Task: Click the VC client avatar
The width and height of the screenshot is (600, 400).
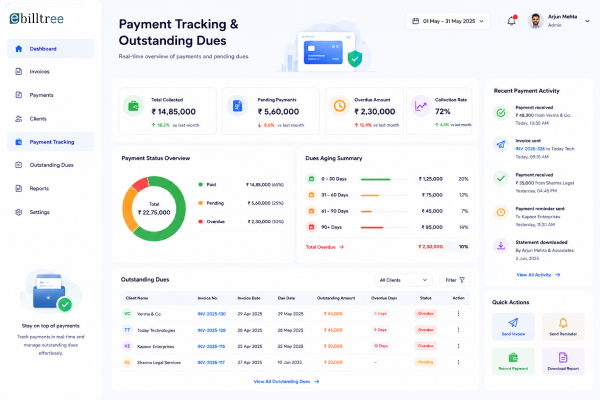Action: 127,313
